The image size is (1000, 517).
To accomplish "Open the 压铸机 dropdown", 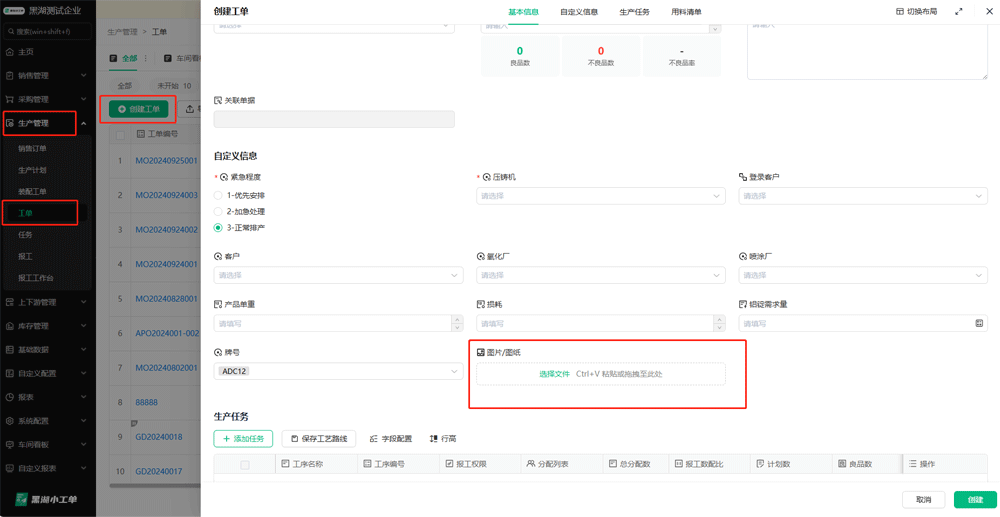I will coord(601,196).
